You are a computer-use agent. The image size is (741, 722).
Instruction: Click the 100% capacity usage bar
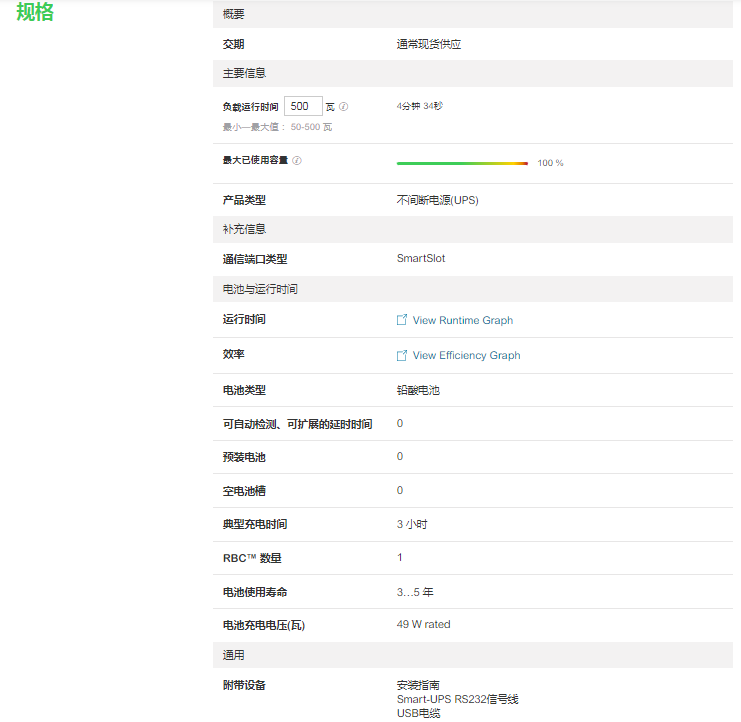(462, 163)
